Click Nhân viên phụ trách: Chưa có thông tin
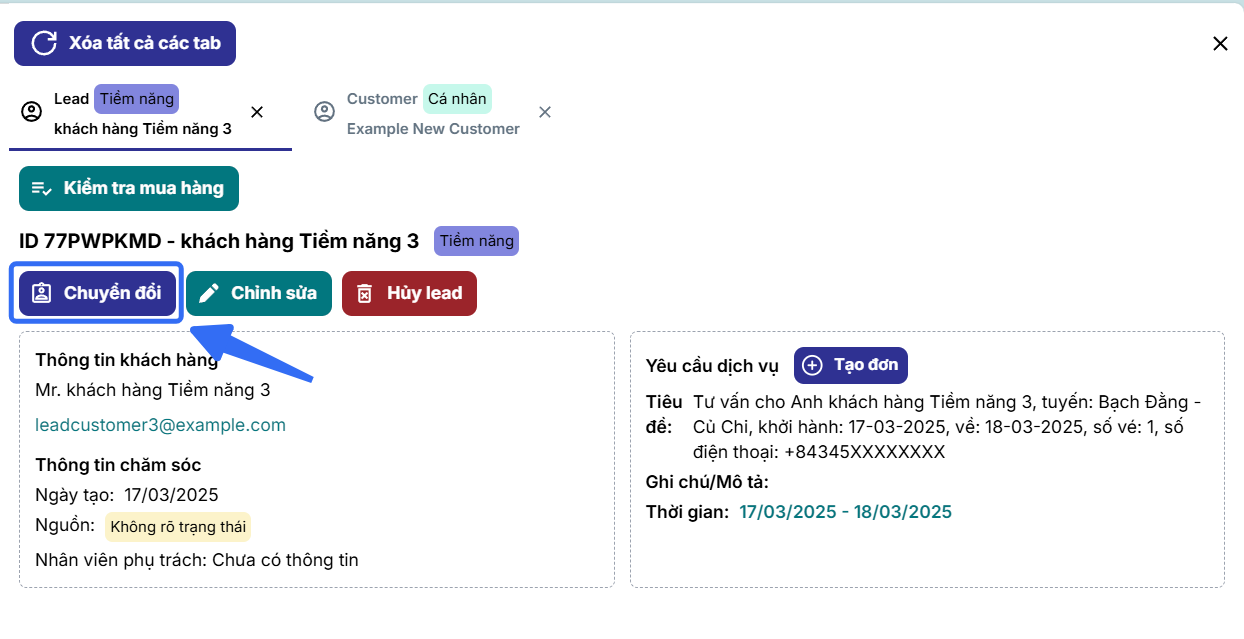 [197, 560]
